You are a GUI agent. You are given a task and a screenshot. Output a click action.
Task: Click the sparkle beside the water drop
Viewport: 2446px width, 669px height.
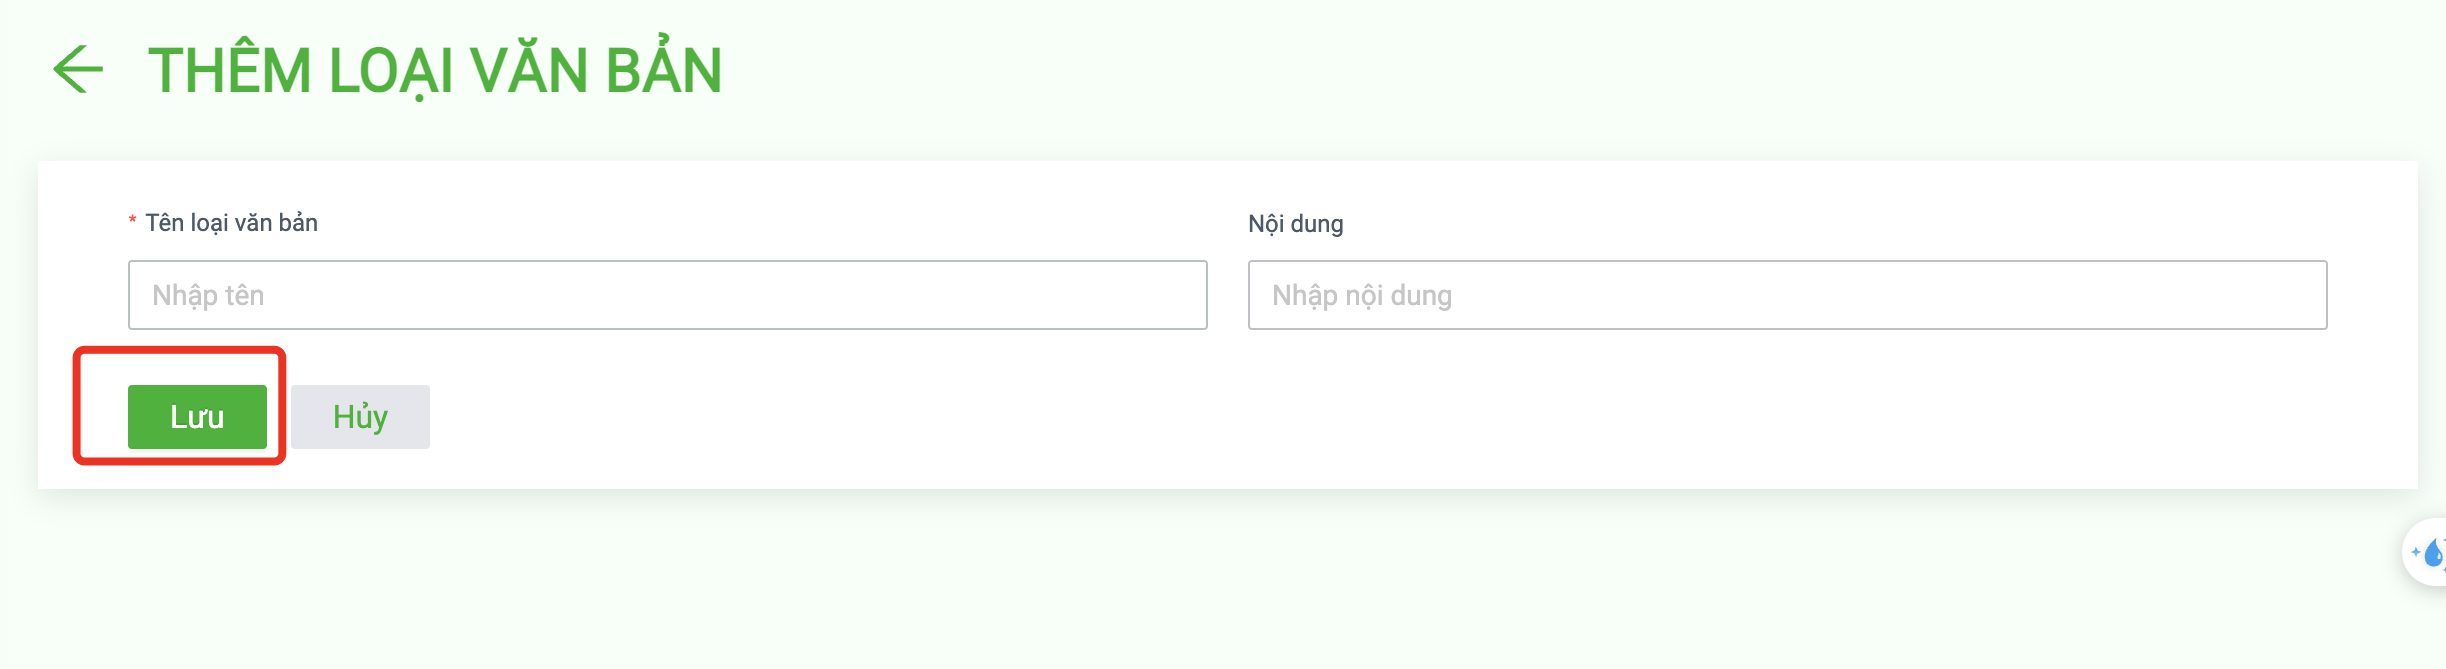tap(2415, 552)
